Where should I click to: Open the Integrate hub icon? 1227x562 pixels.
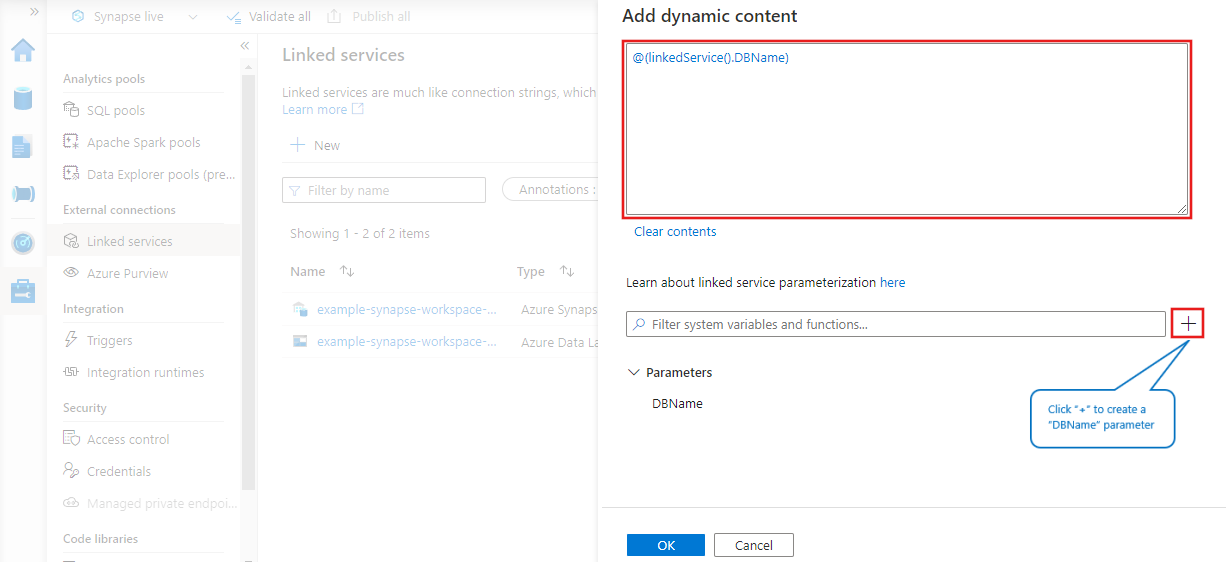(x=22, y=194)
